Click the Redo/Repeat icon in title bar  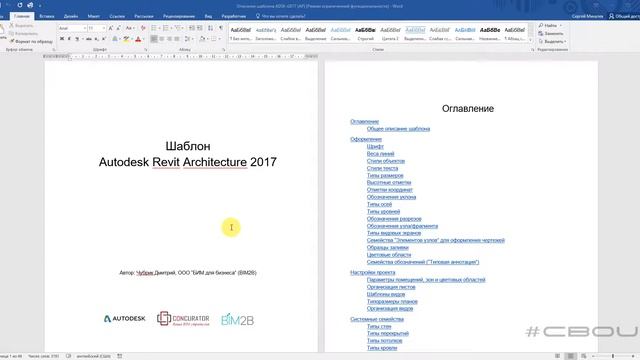pyautogui.click(x=20, y=5)
